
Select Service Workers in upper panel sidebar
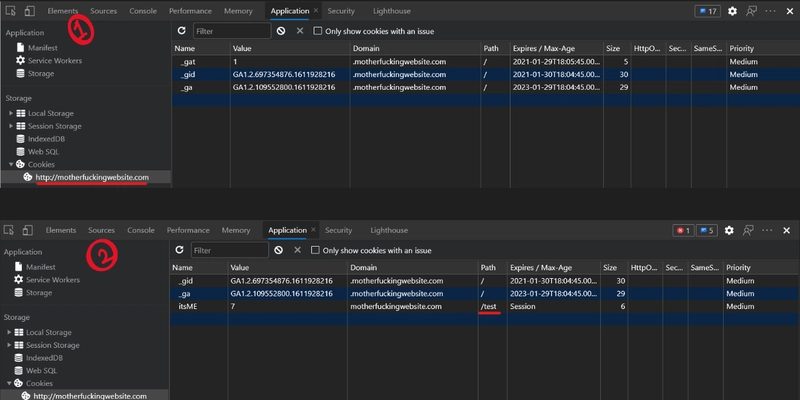[x=55, y=61]
